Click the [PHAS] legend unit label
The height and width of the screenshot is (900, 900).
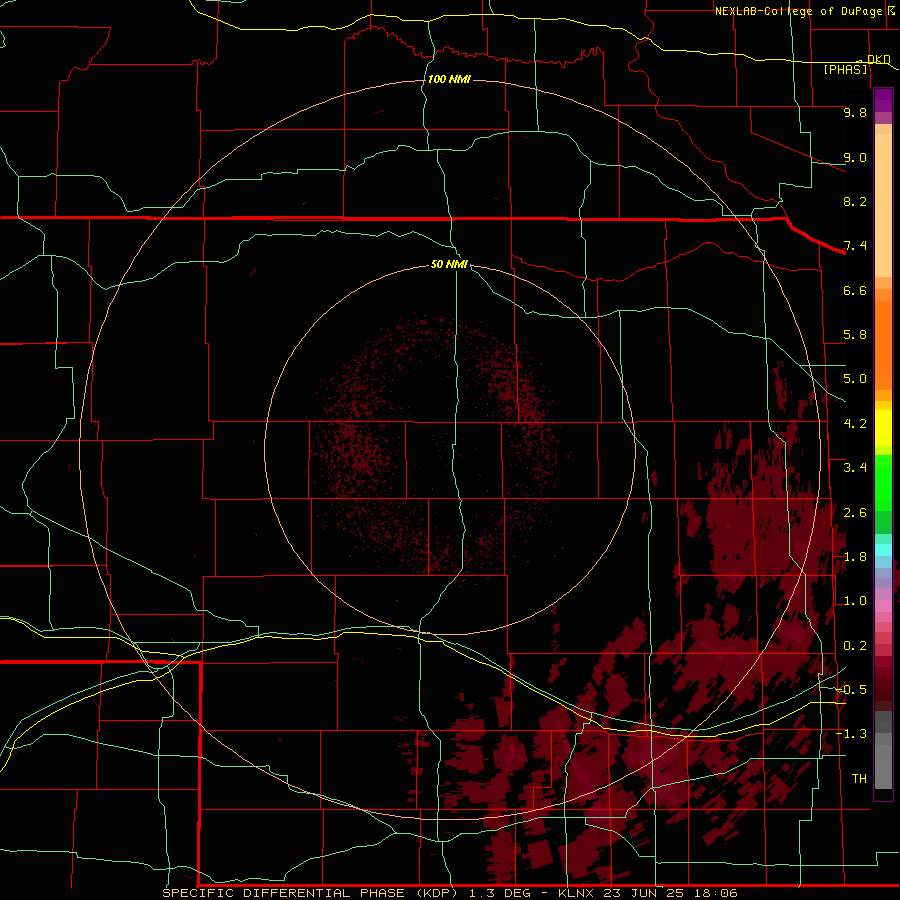pyautogui.click(x=845, y=69)
